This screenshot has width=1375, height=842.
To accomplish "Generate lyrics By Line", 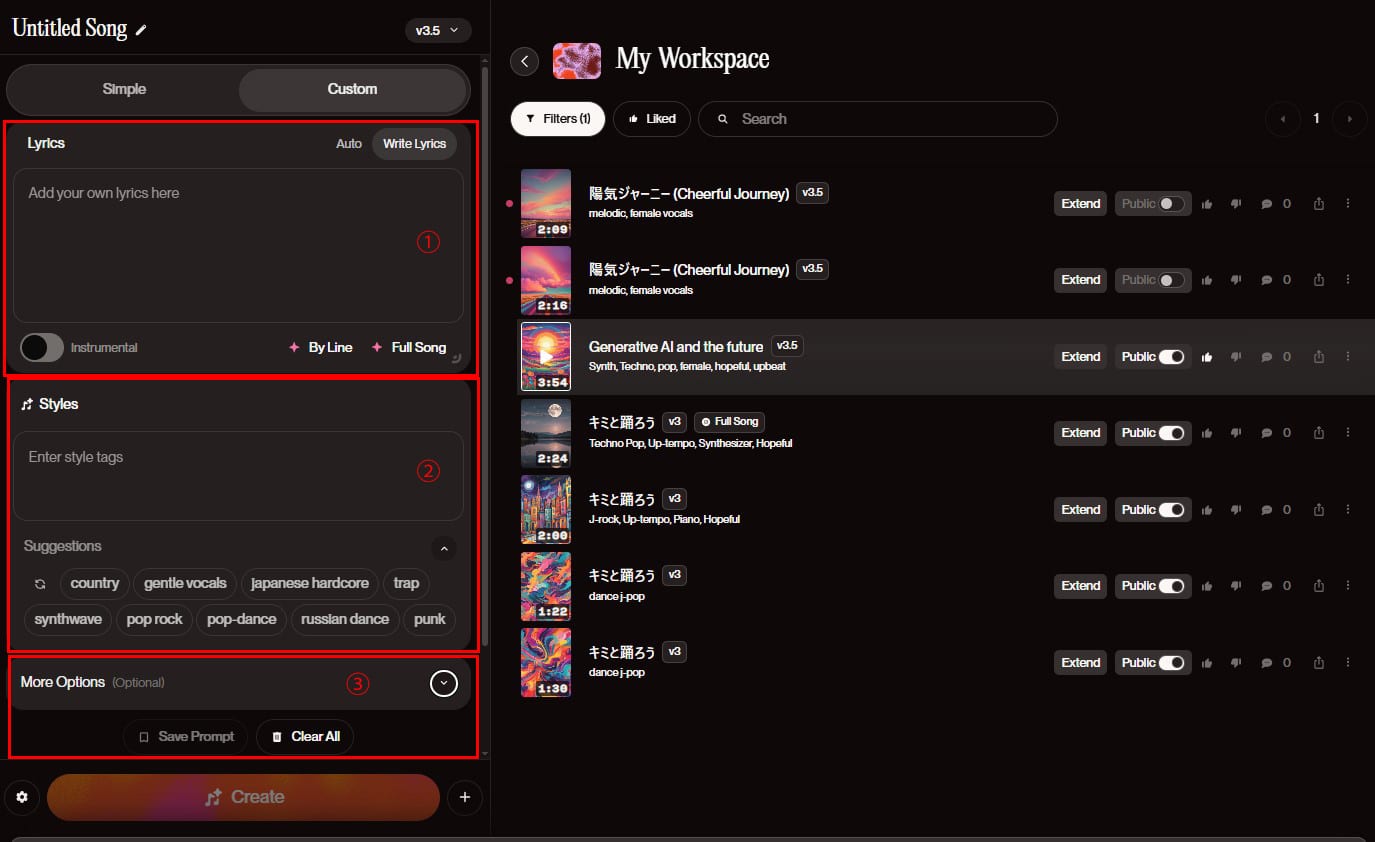I will (x=320, y=347).
